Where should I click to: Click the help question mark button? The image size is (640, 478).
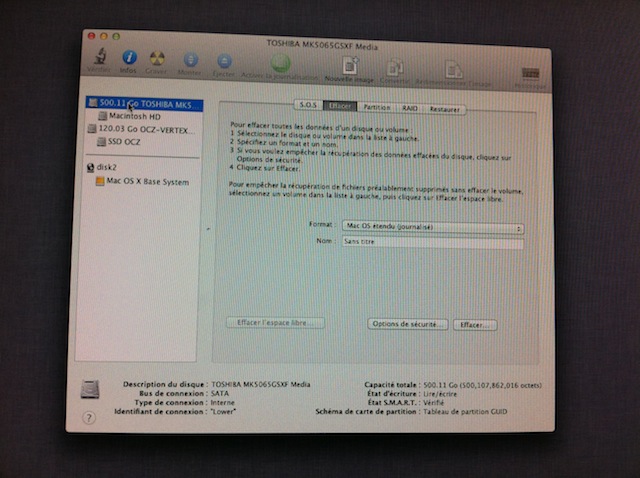(89, 418)
